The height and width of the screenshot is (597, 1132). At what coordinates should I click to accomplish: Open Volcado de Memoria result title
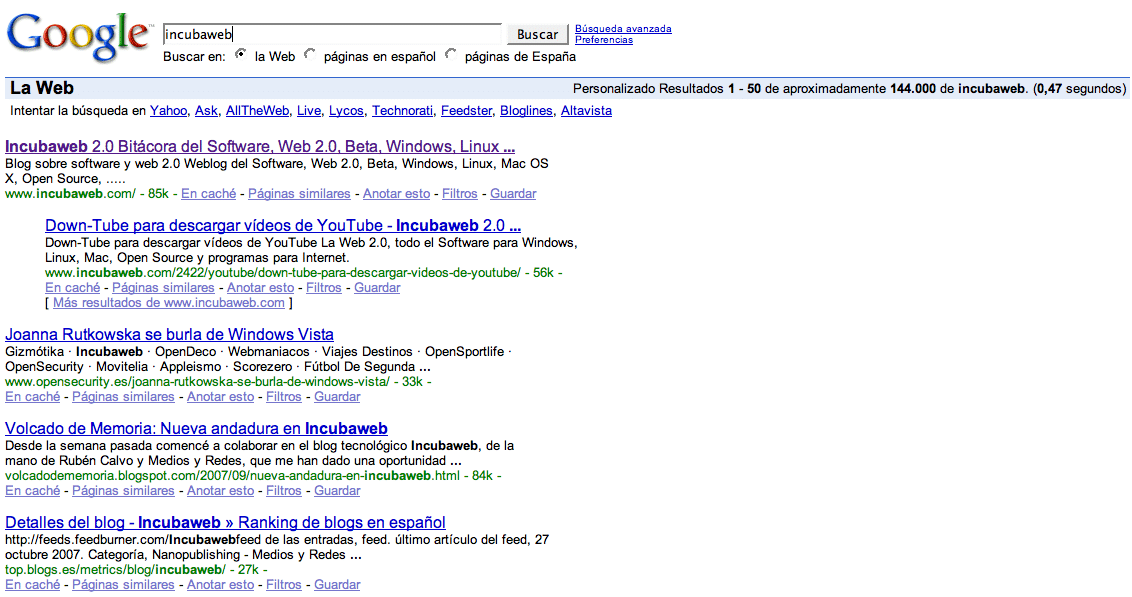tap(196, 428)
